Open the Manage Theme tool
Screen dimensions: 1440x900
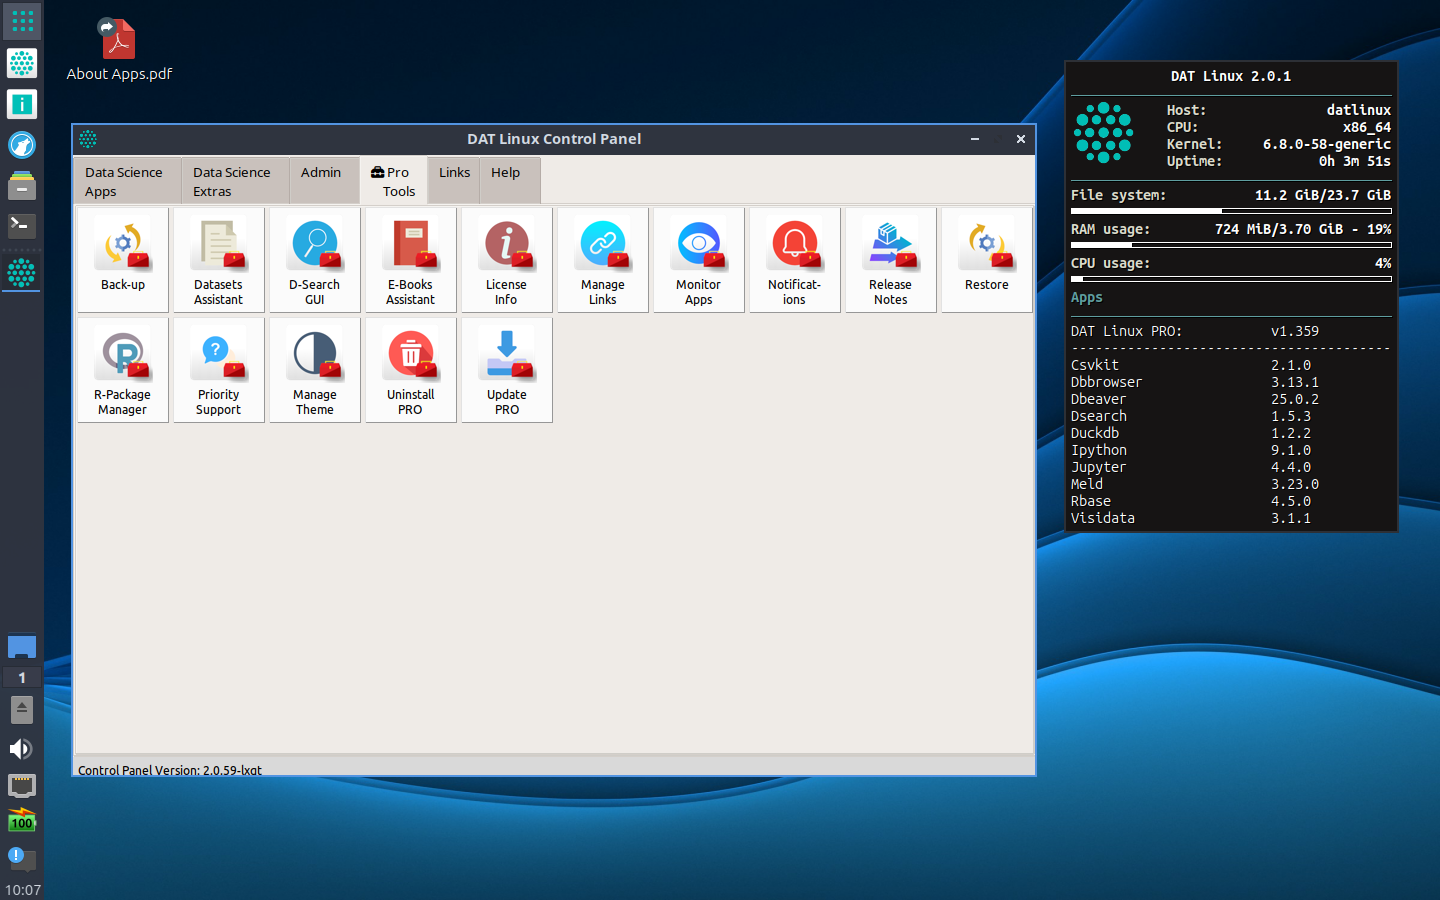pos(314,370)
